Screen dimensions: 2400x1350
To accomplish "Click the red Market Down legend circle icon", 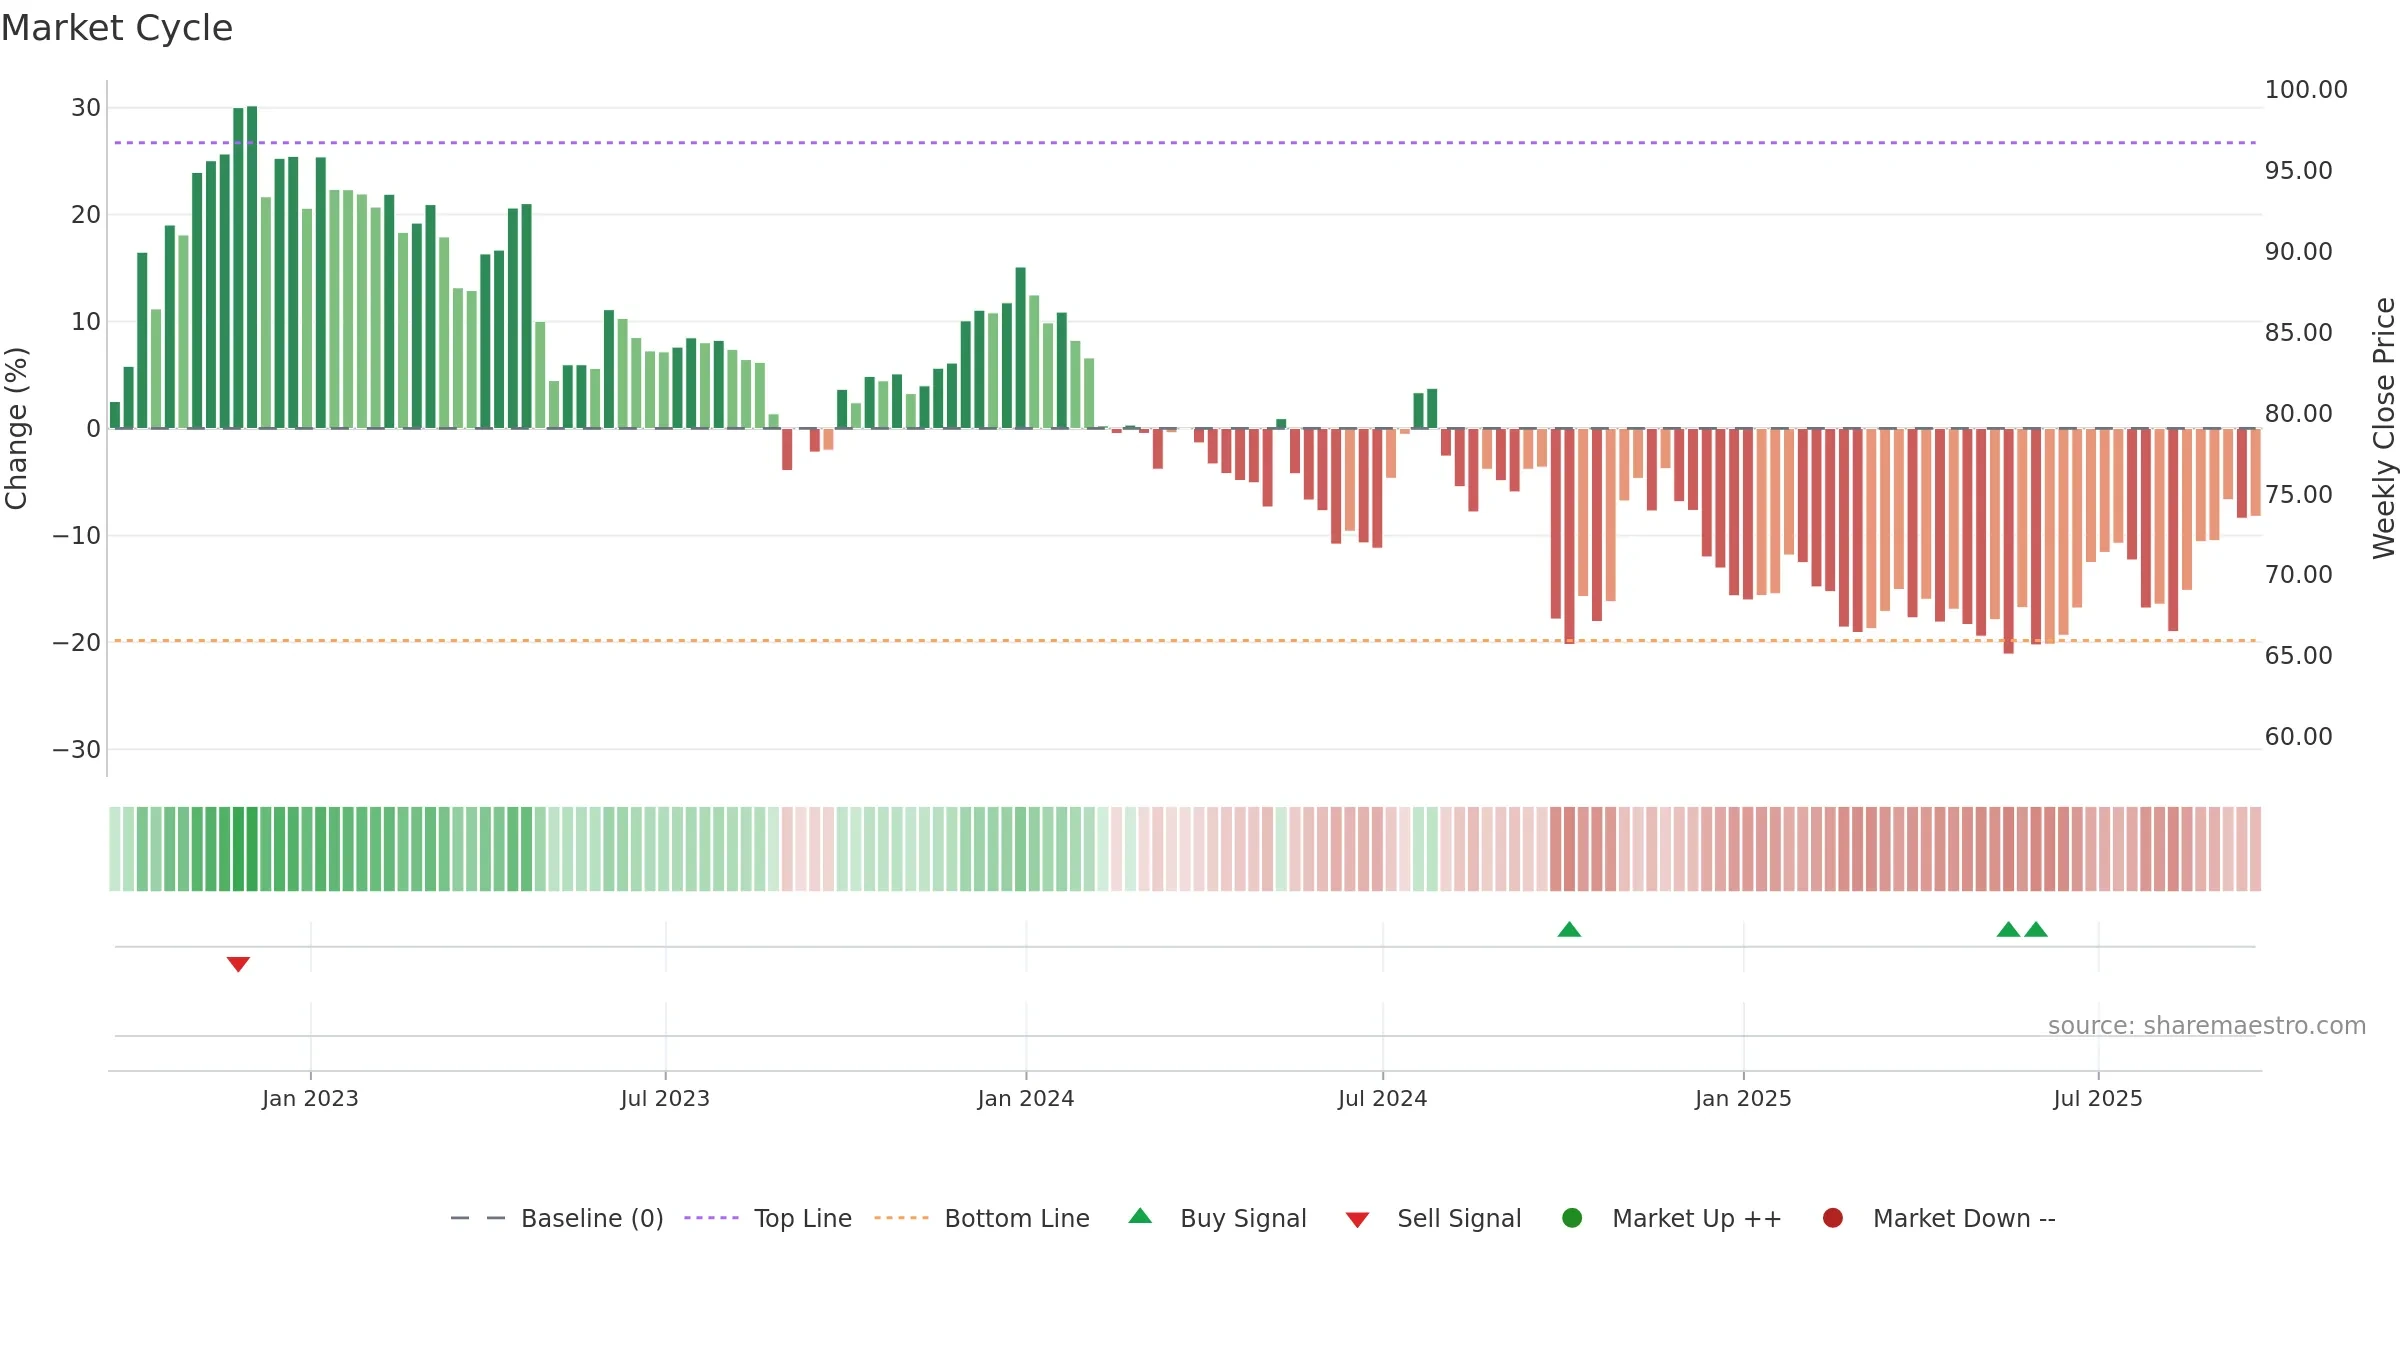I will pos(1833,1218).
